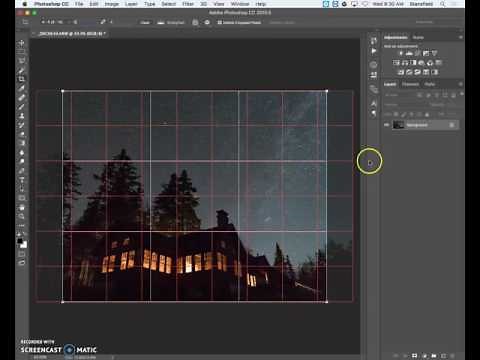Select the Path Selection tool
Viewport: 480px width, 360px height.
coord(22,189)
